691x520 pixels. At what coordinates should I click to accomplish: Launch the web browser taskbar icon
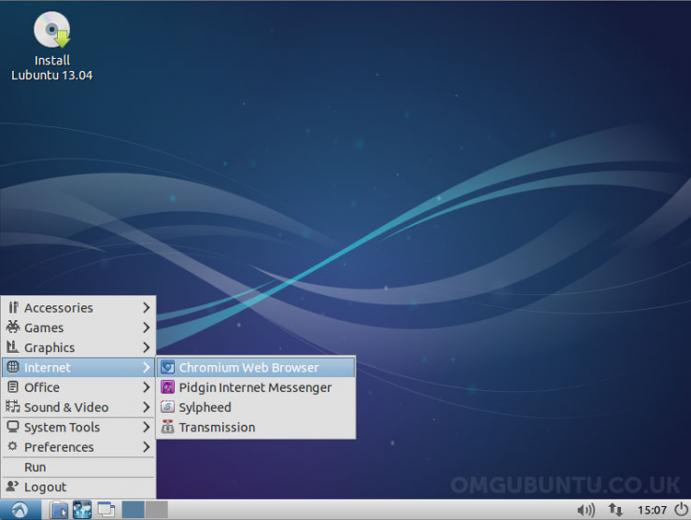[x=82, y=510]
